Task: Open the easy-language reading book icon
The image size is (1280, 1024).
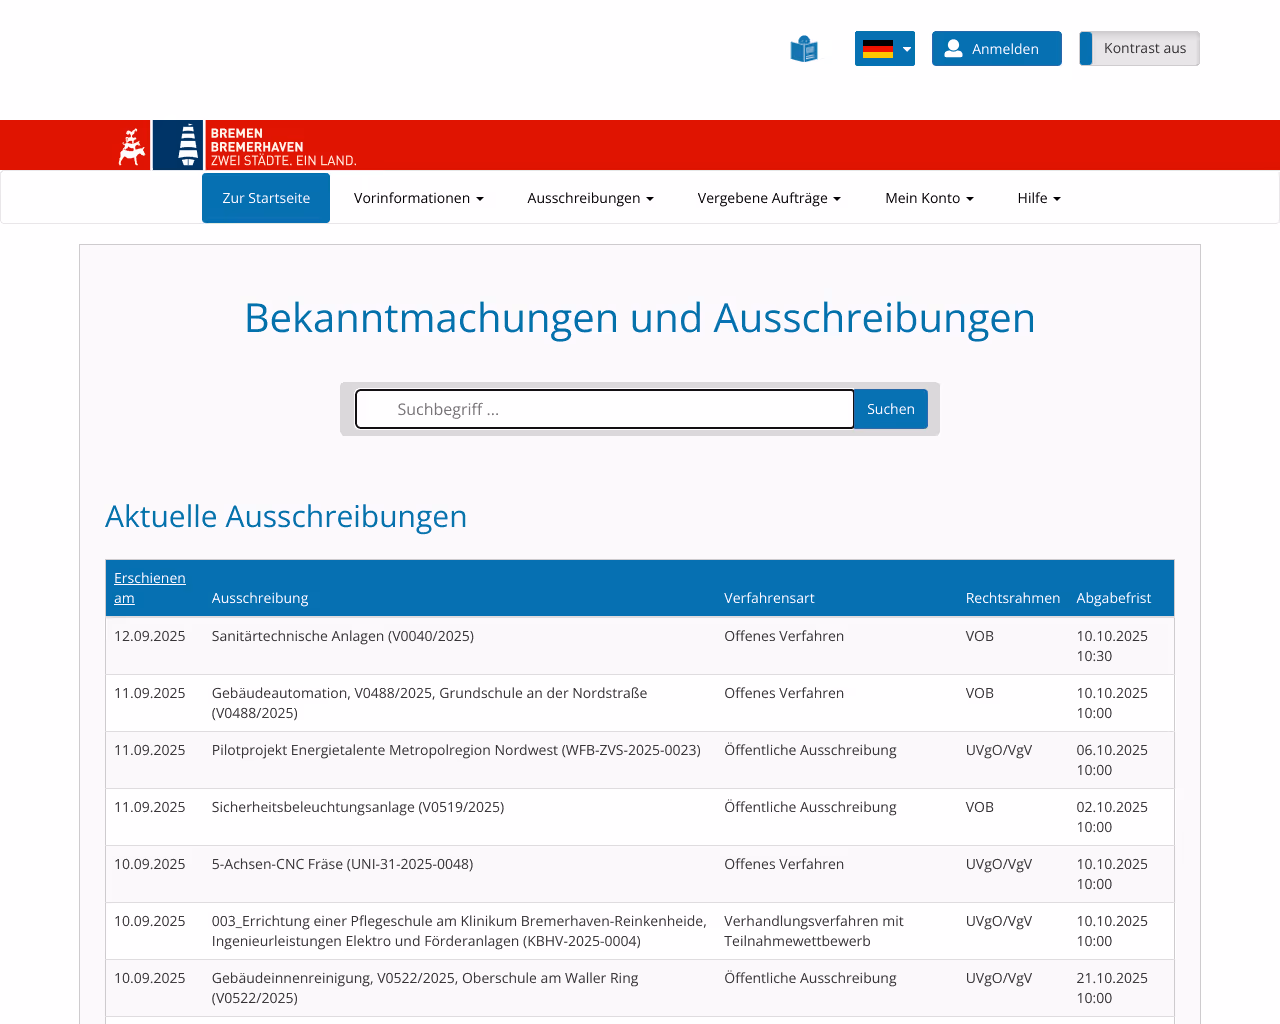Action: (804, 49)
